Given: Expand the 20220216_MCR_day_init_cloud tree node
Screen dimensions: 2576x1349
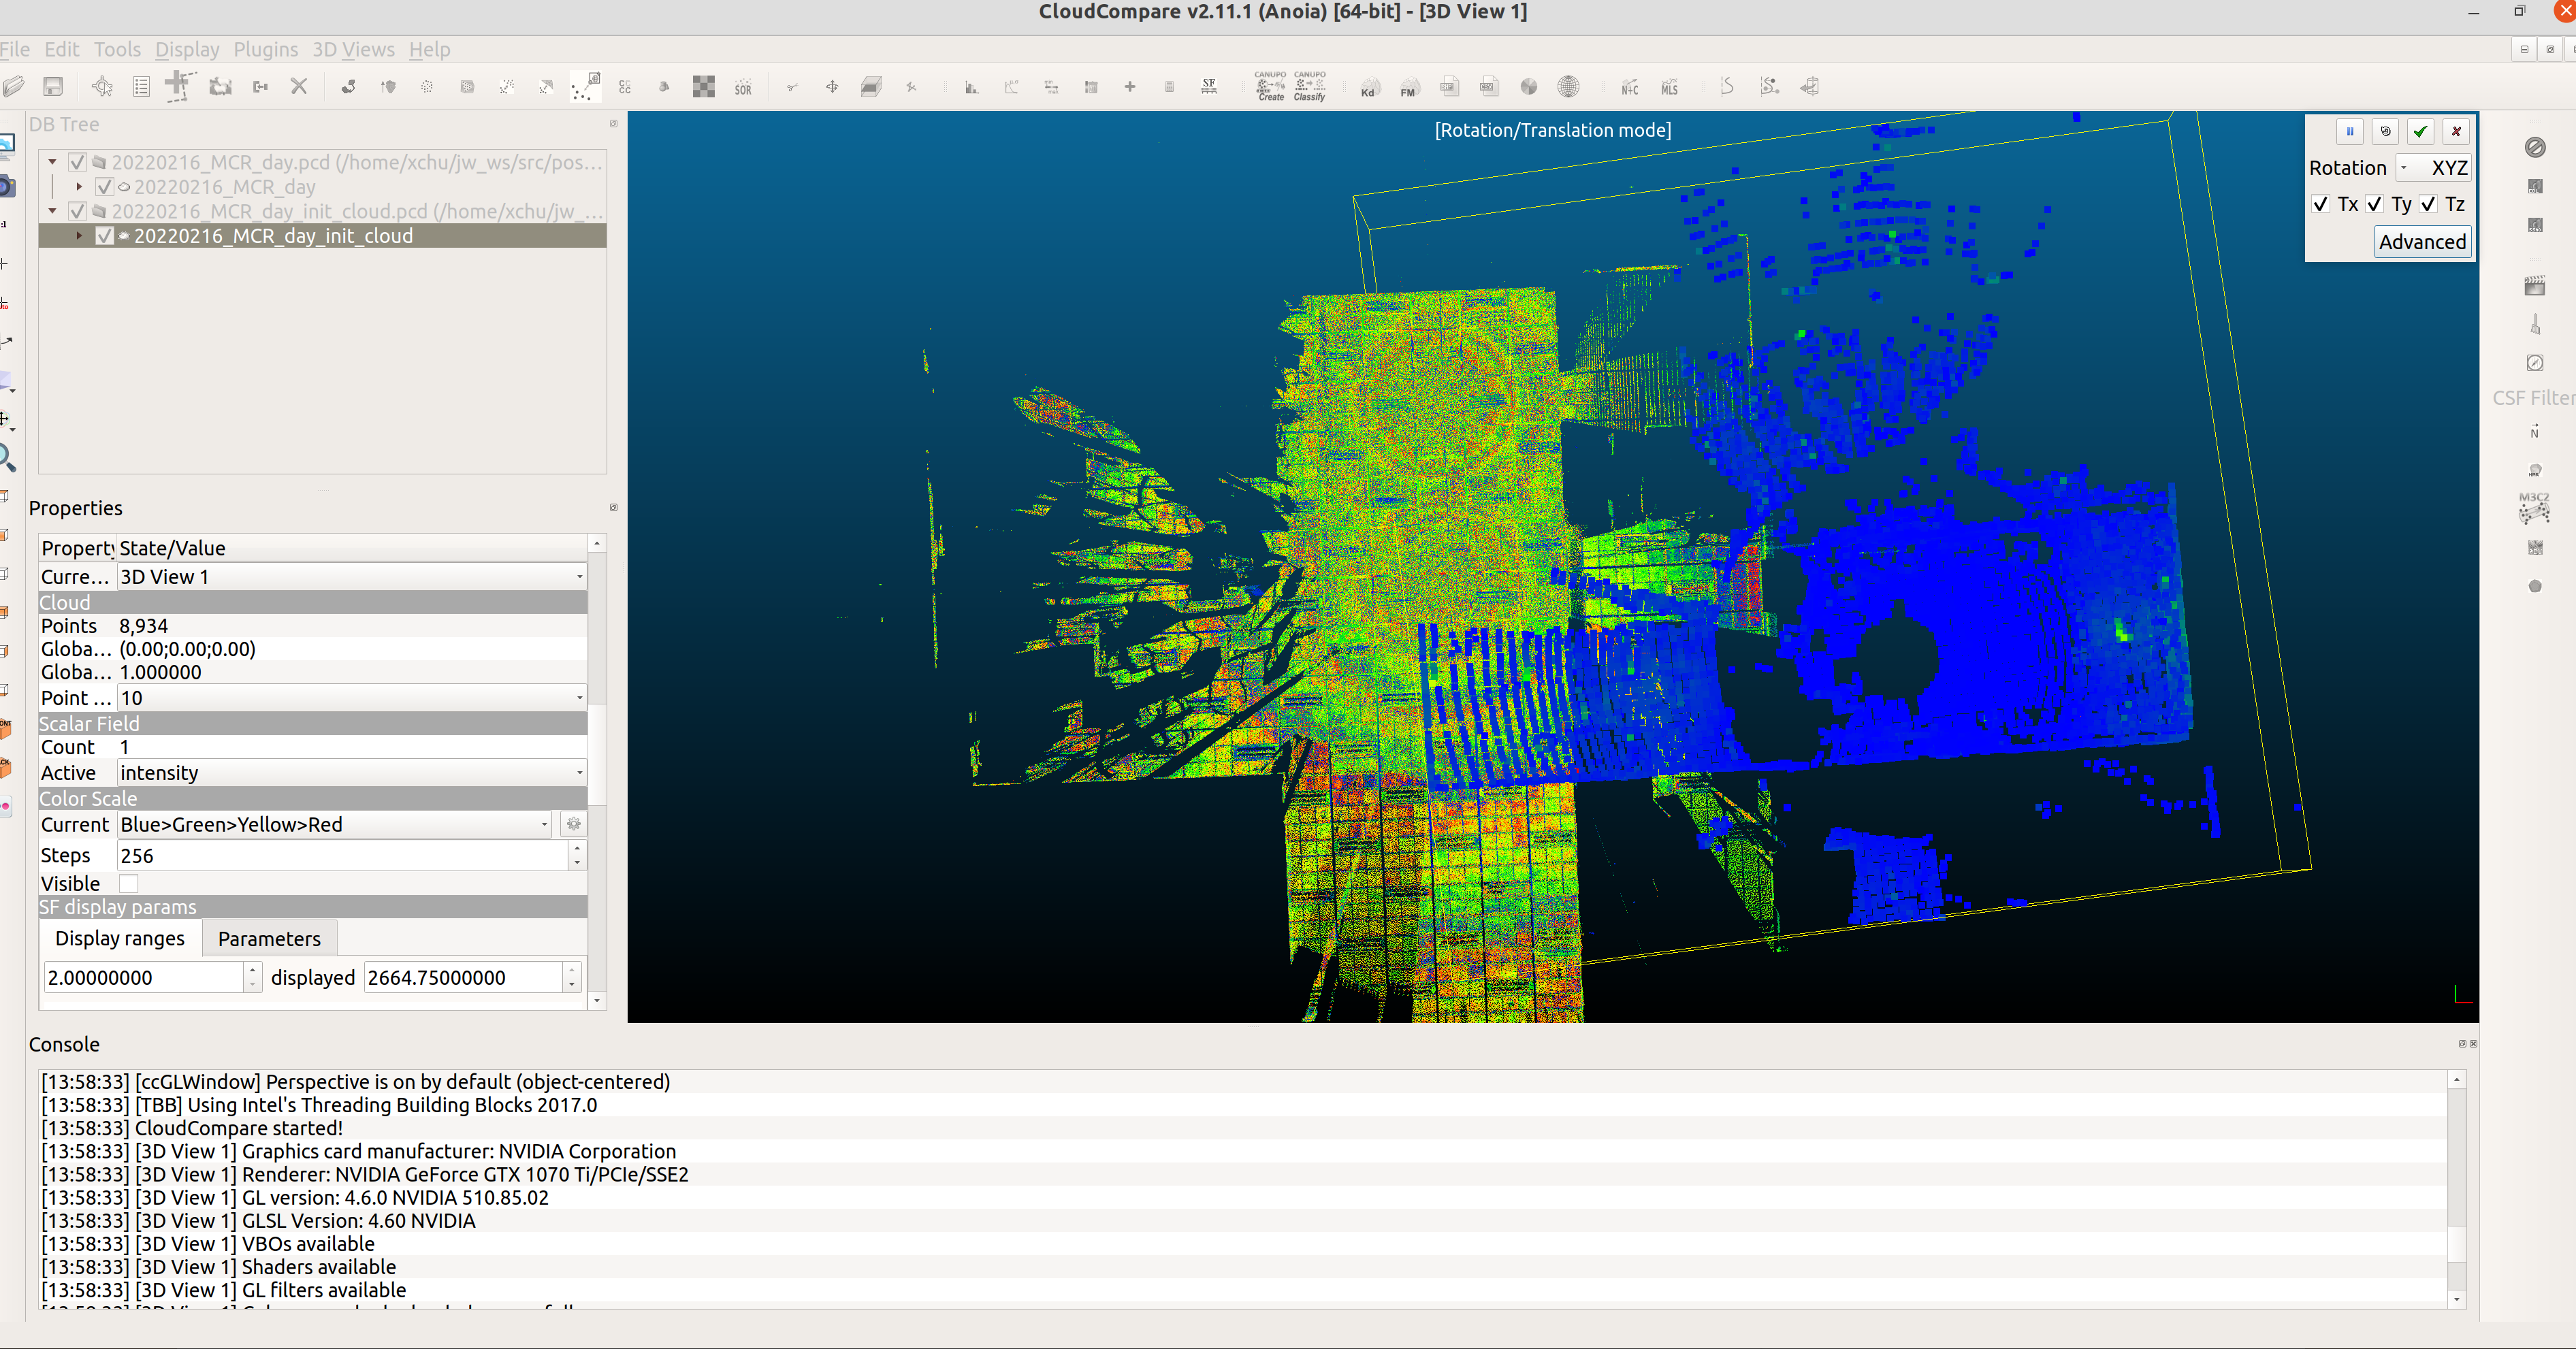Looking at the screenshot, I should pos(79,236).
